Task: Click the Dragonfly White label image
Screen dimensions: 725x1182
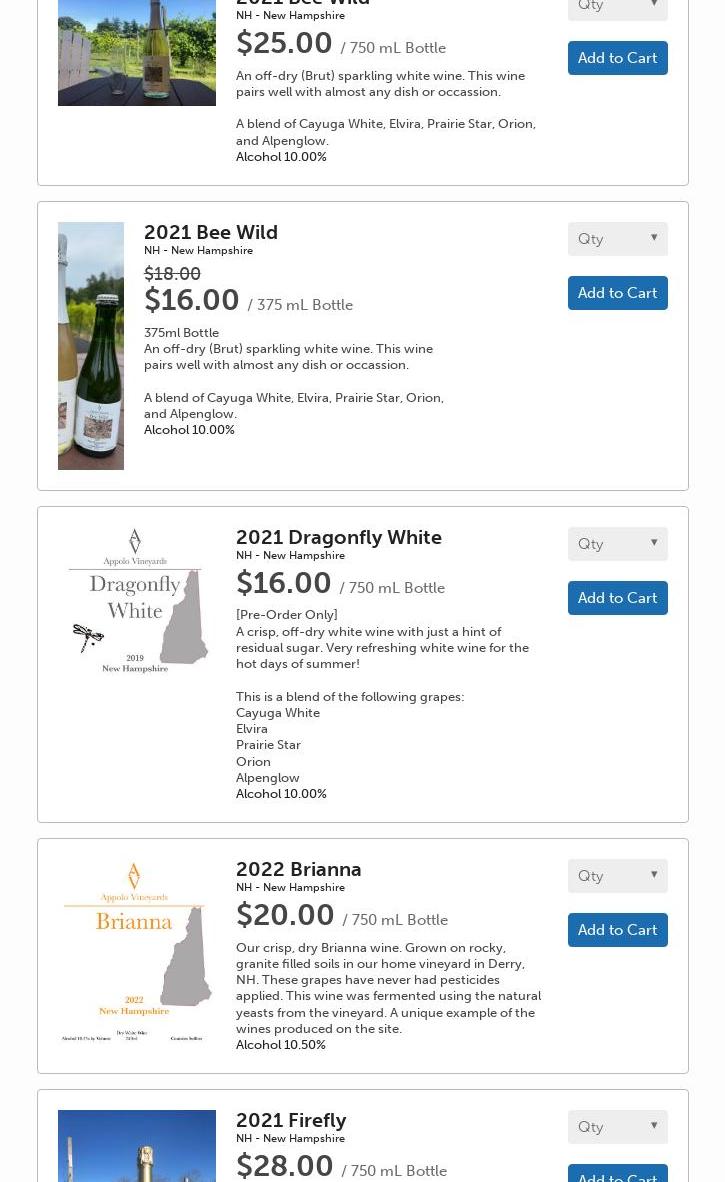Action: point(136,602)
